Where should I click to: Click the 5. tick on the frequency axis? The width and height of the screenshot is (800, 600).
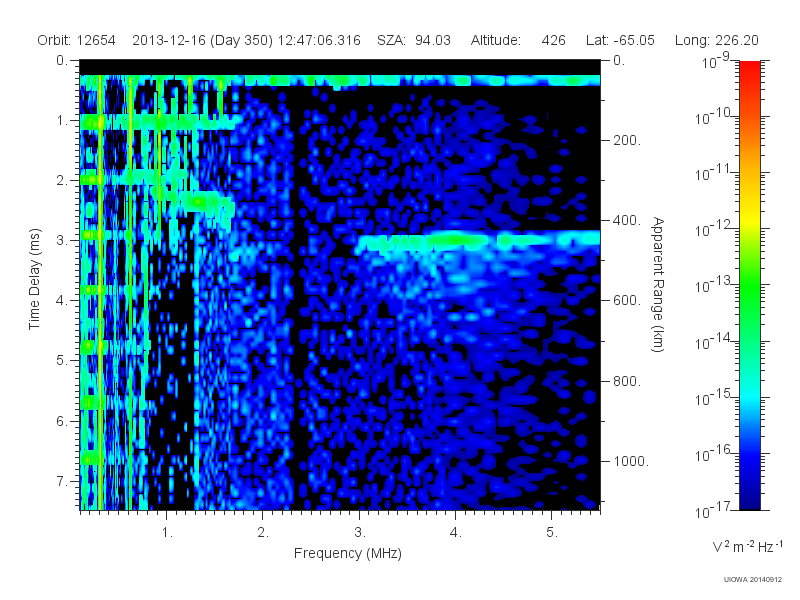tap(552, 532)
